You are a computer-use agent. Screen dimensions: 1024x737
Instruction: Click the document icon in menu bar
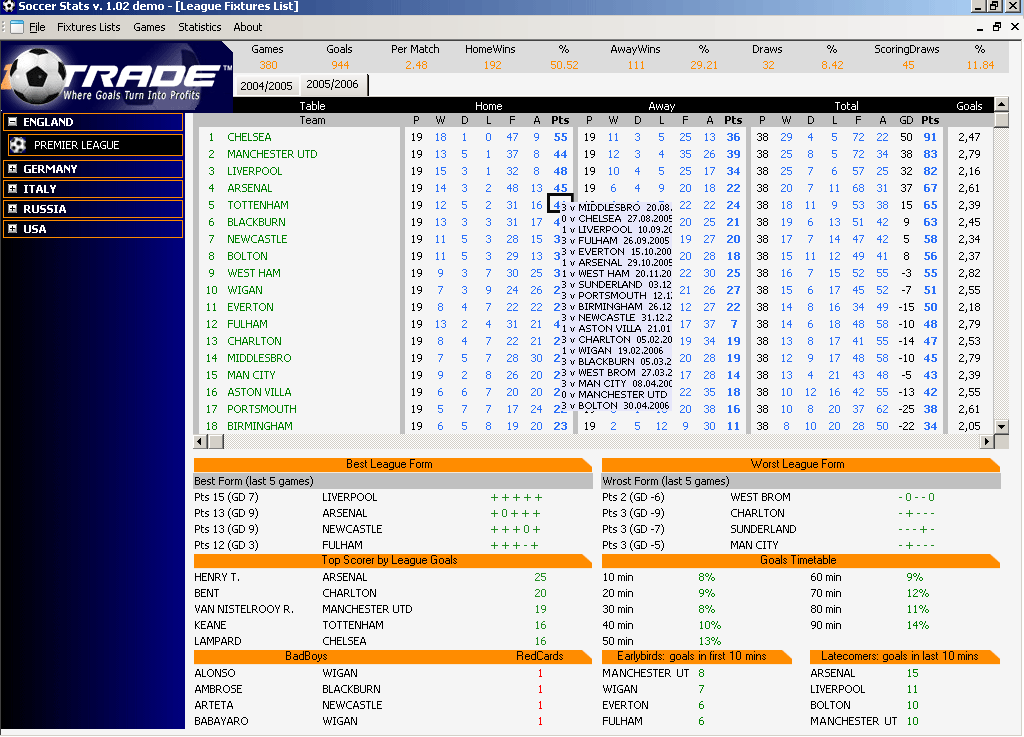click(17, 27)
